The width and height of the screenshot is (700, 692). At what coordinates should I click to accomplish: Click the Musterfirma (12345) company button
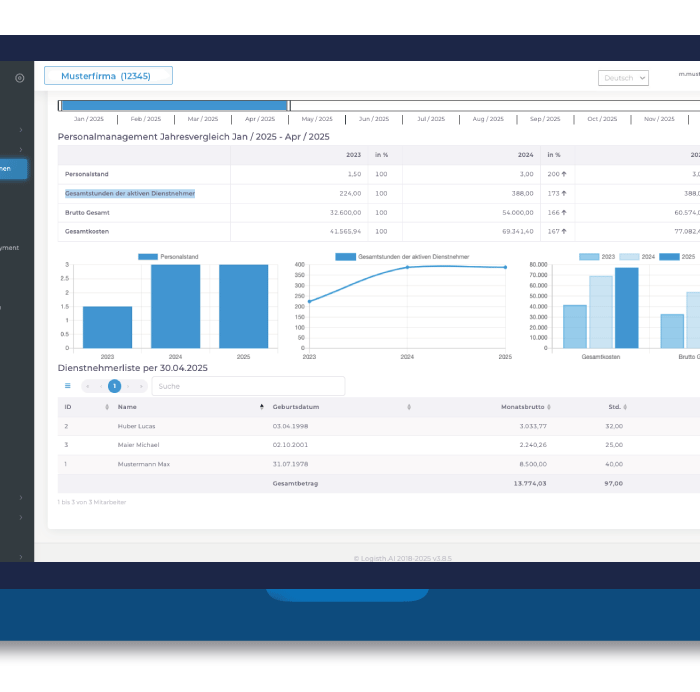(x=108, y=76)
